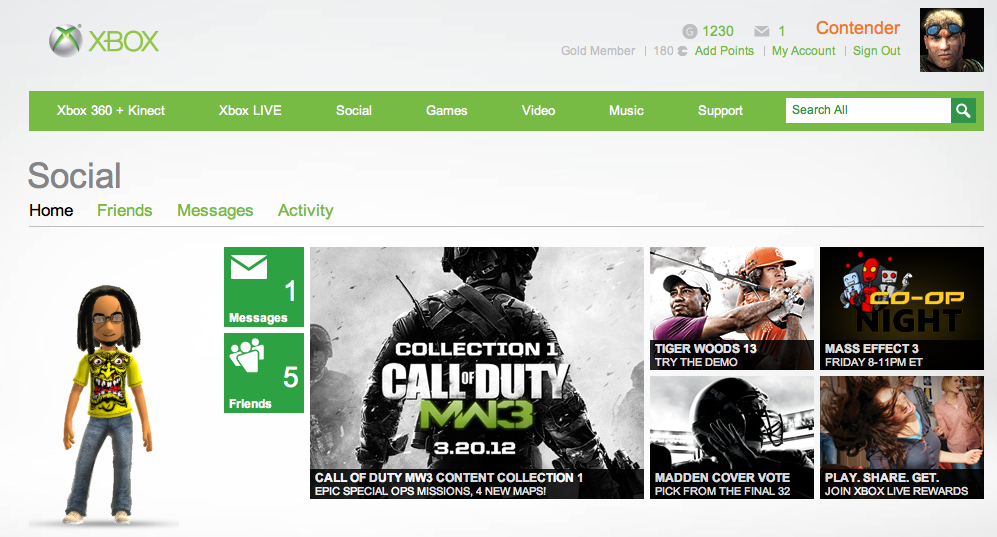Screen dimensions: 997x537
Task: Switch to the Activity tab
Action: [x=305, y=210]
